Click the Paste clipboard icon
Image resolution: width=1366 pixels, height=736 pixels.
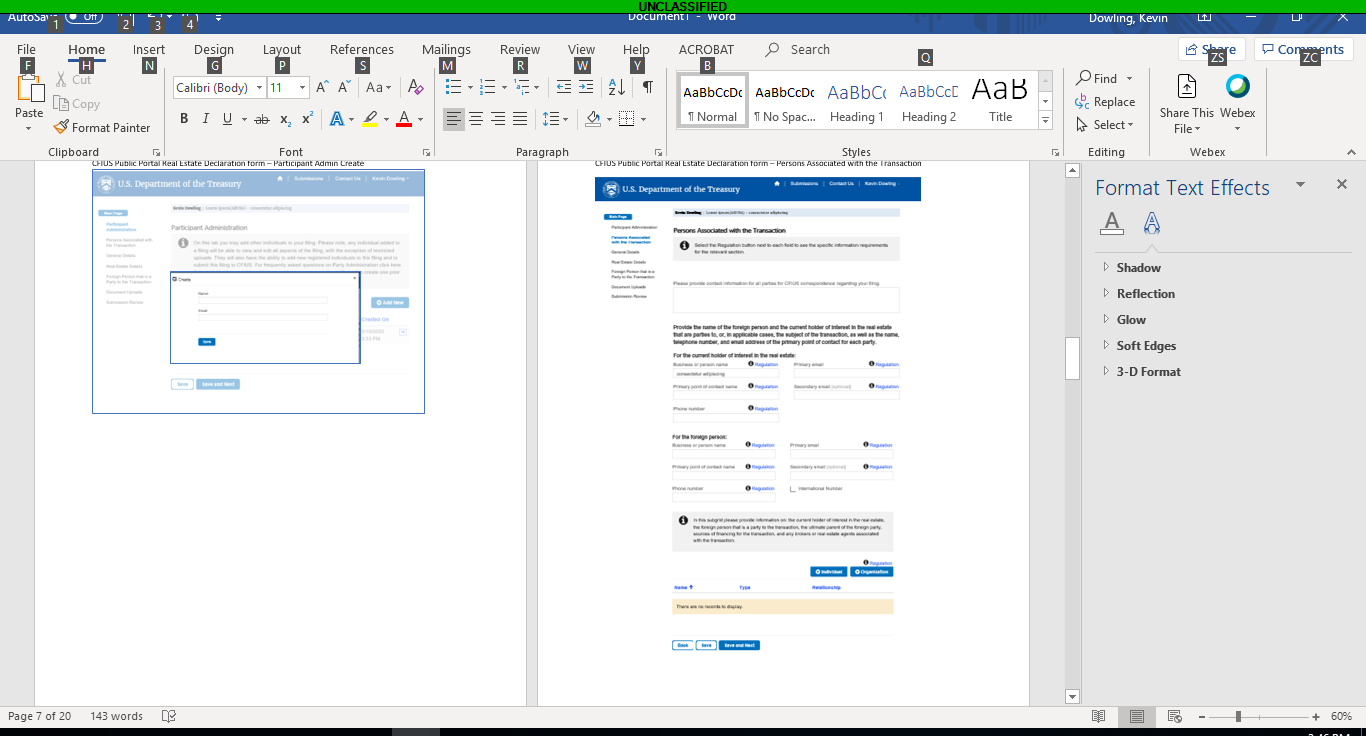tap(29, 88)
